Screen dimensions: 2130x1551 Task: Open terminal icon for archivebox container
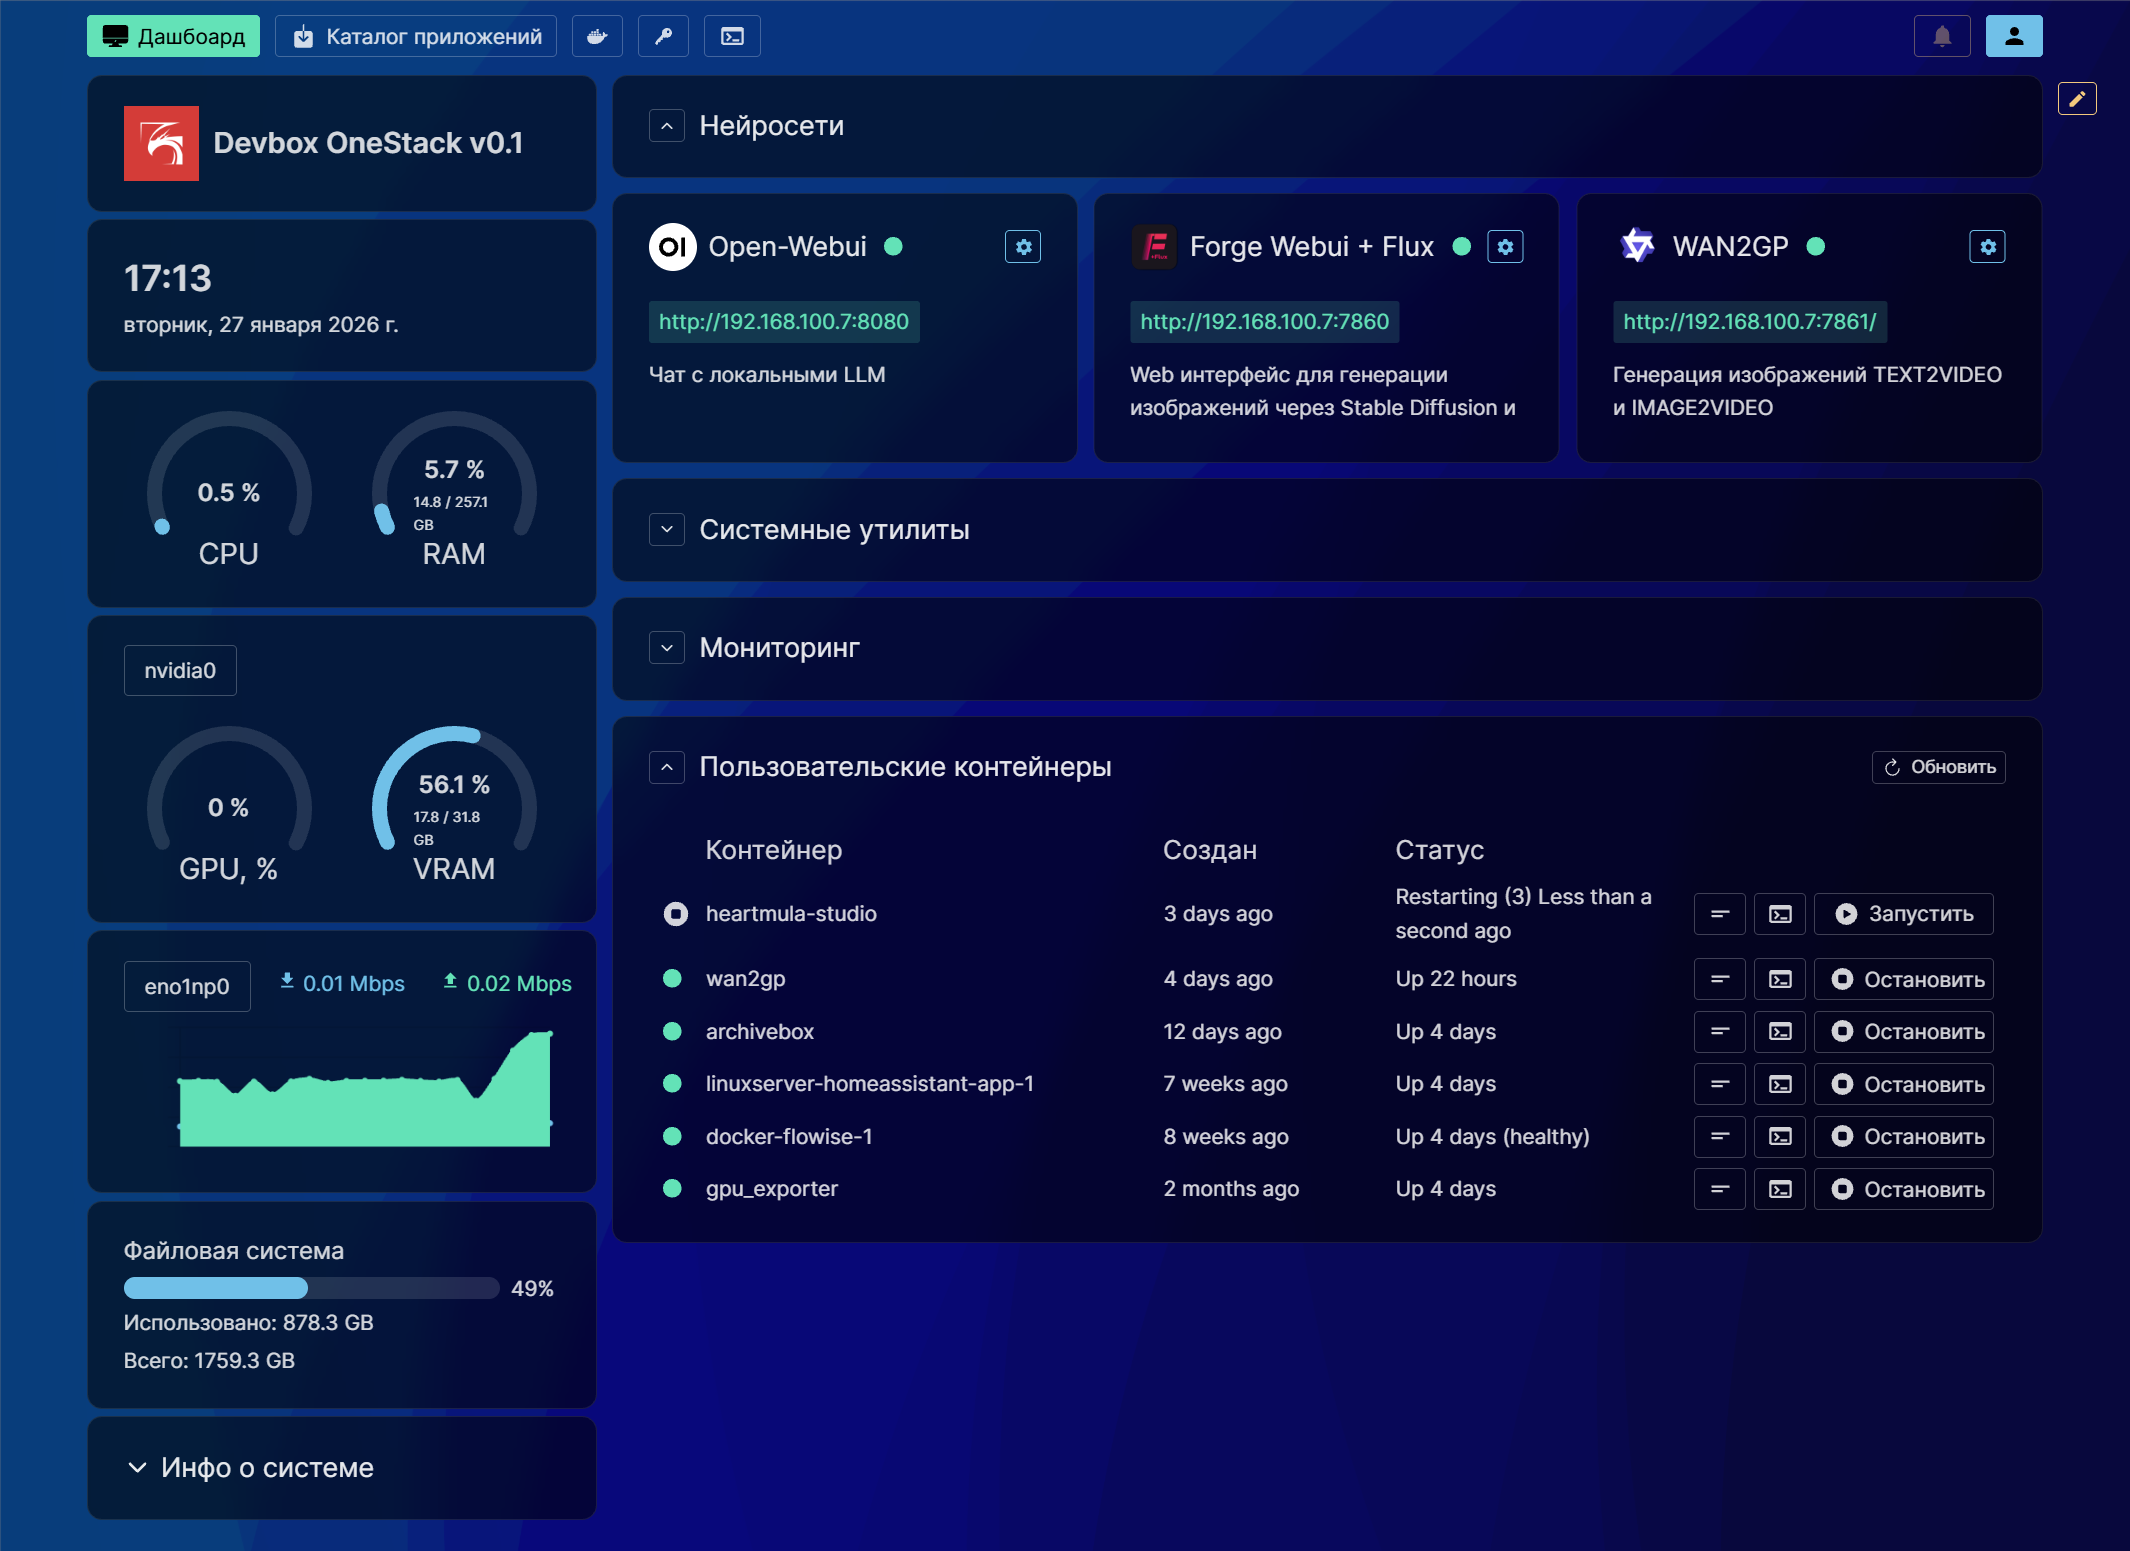pos(1780,1032)
